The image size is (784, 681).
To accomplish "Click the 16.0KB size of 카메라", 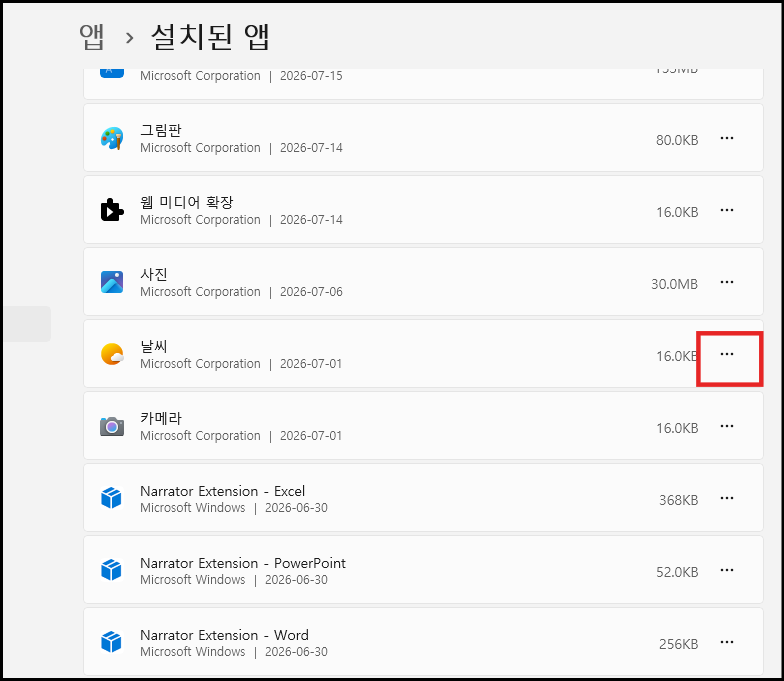I will coord(677,428).
